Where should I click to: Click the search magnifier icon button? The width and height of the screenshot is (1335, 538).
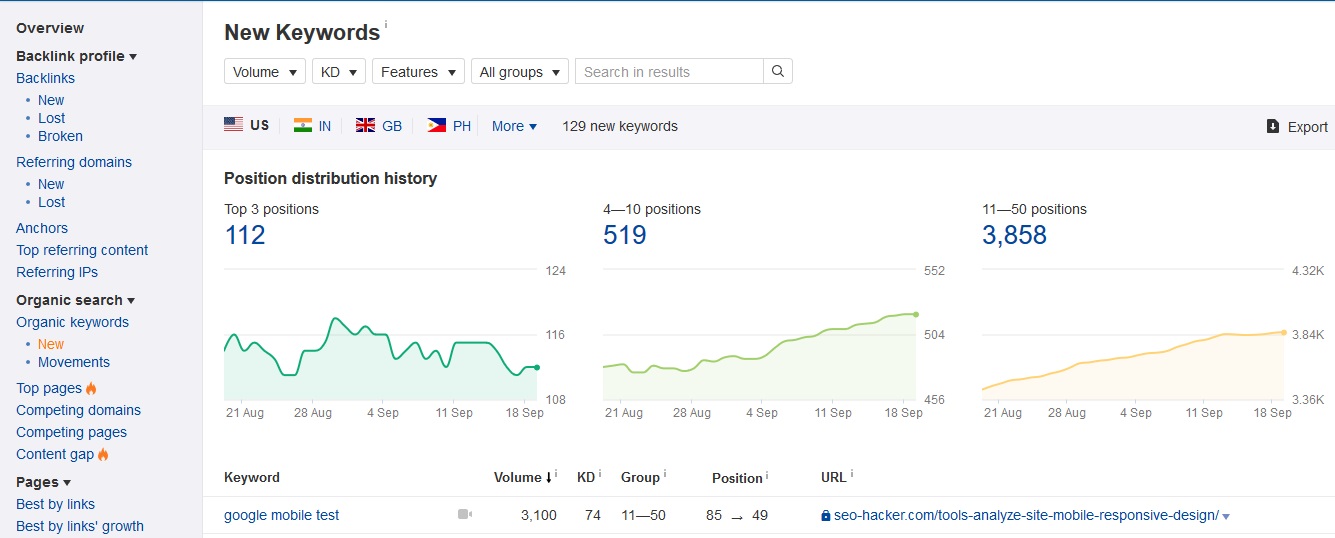[778, 72]
